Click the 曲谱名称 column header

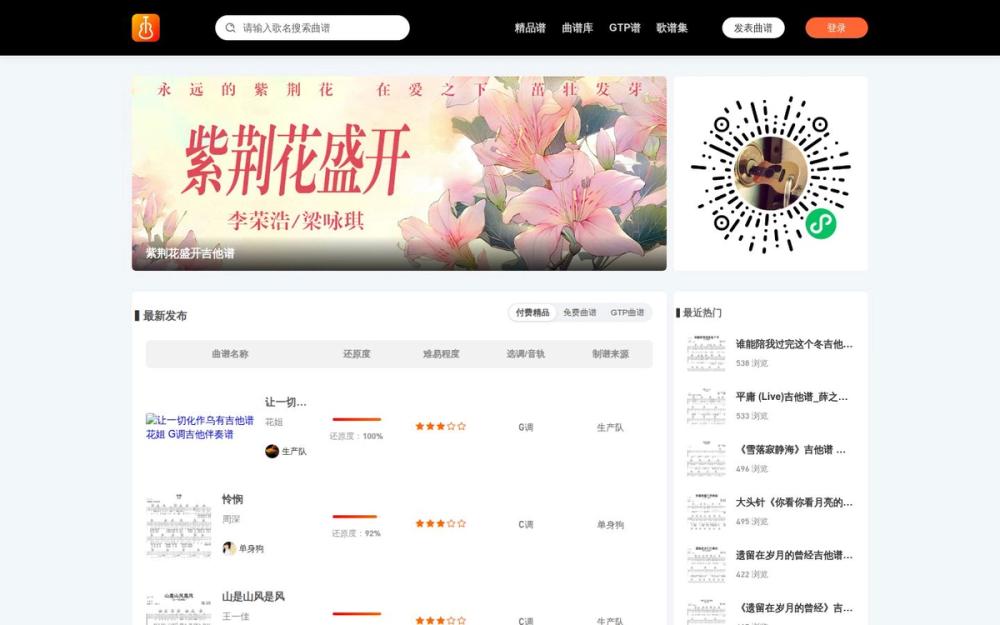(x=230, y=354)
